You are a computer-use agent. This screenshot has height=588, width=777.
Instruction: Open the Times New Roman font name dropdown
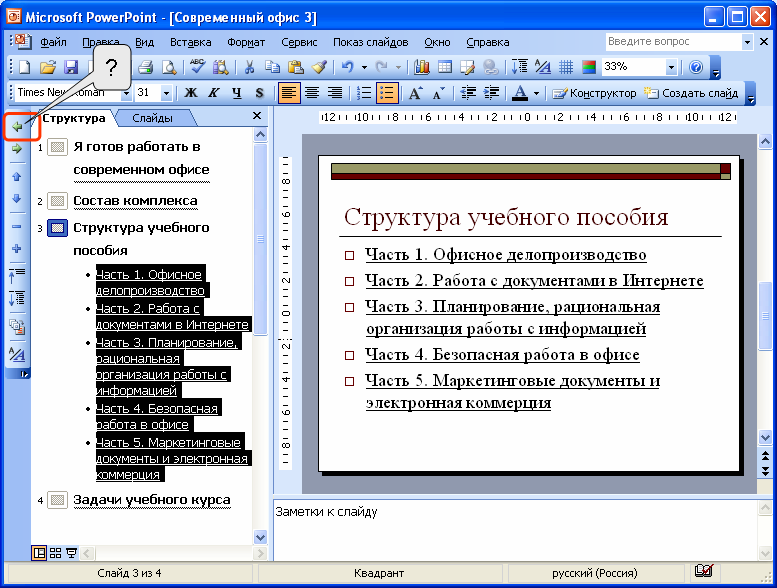point(126,93)
